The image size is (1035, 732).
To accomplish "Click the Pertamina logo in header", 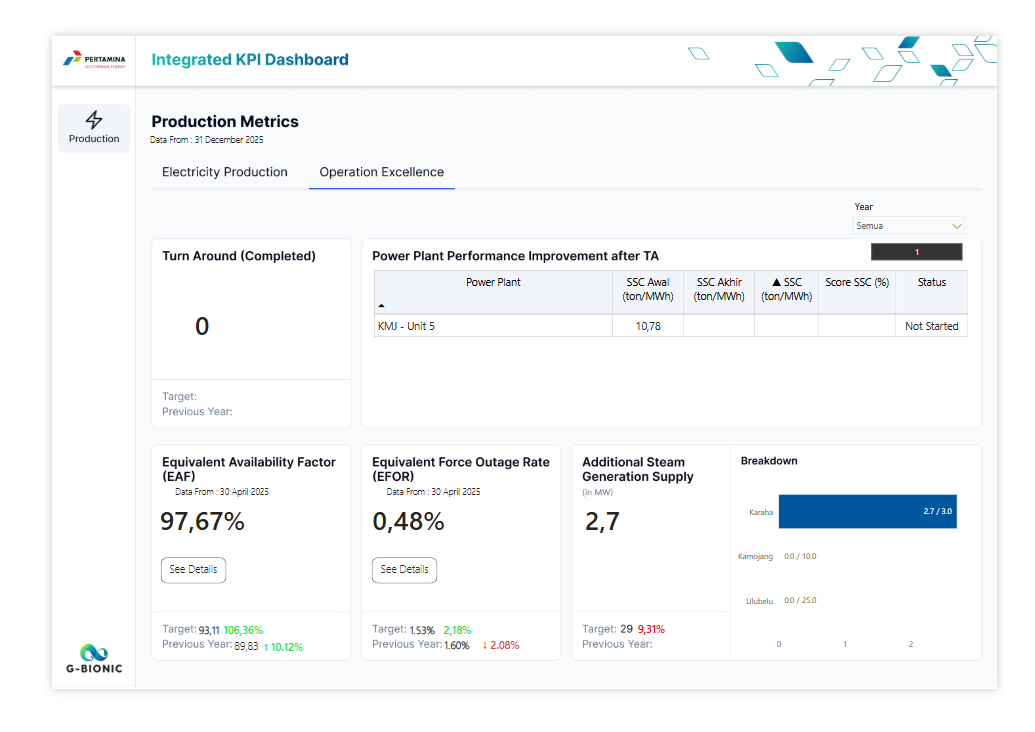I will tap(94, 60).
